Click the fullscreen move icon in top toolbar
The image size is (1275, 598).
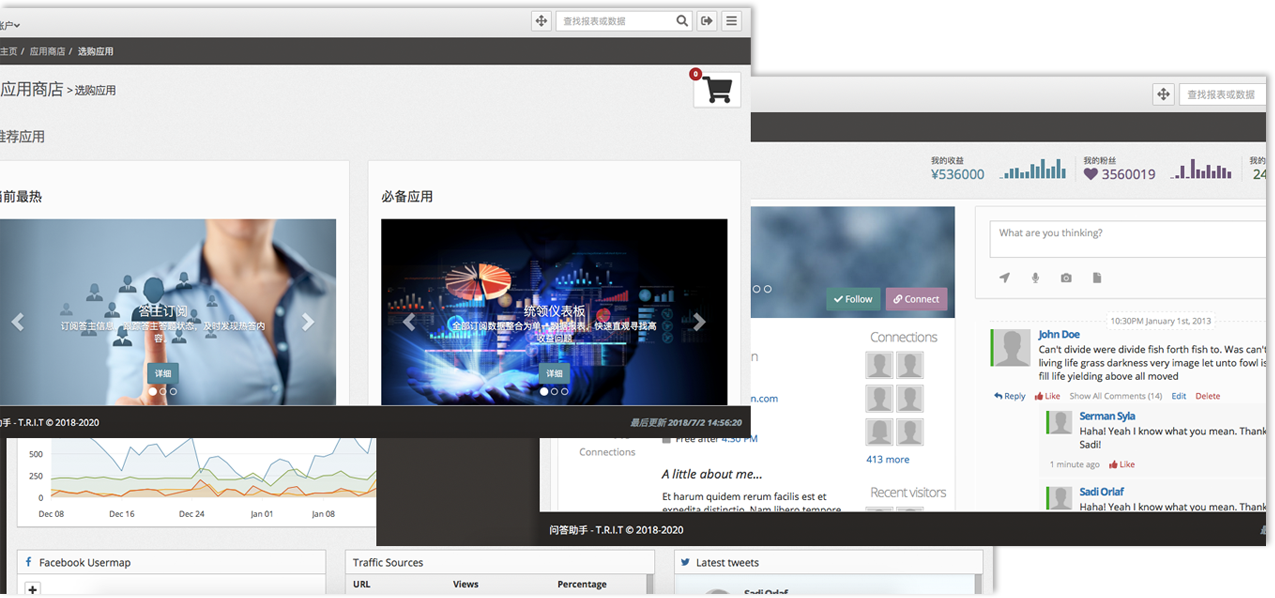tap(541, 21)
